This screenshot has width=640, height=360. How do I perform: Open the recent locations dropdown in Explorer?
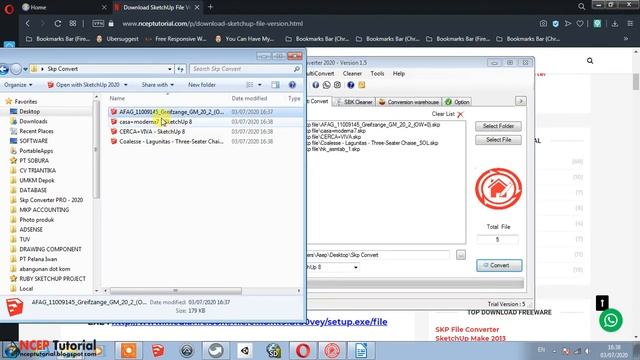point(25,69)
